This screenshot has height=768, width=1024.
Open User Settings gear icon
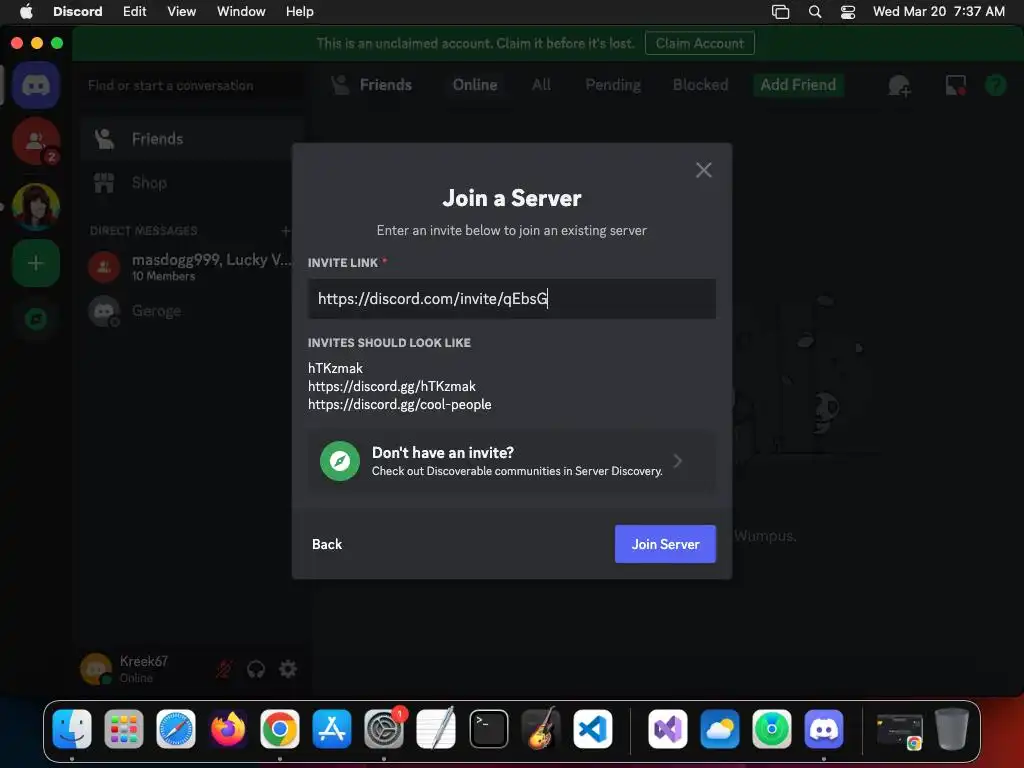pos(288,669)
